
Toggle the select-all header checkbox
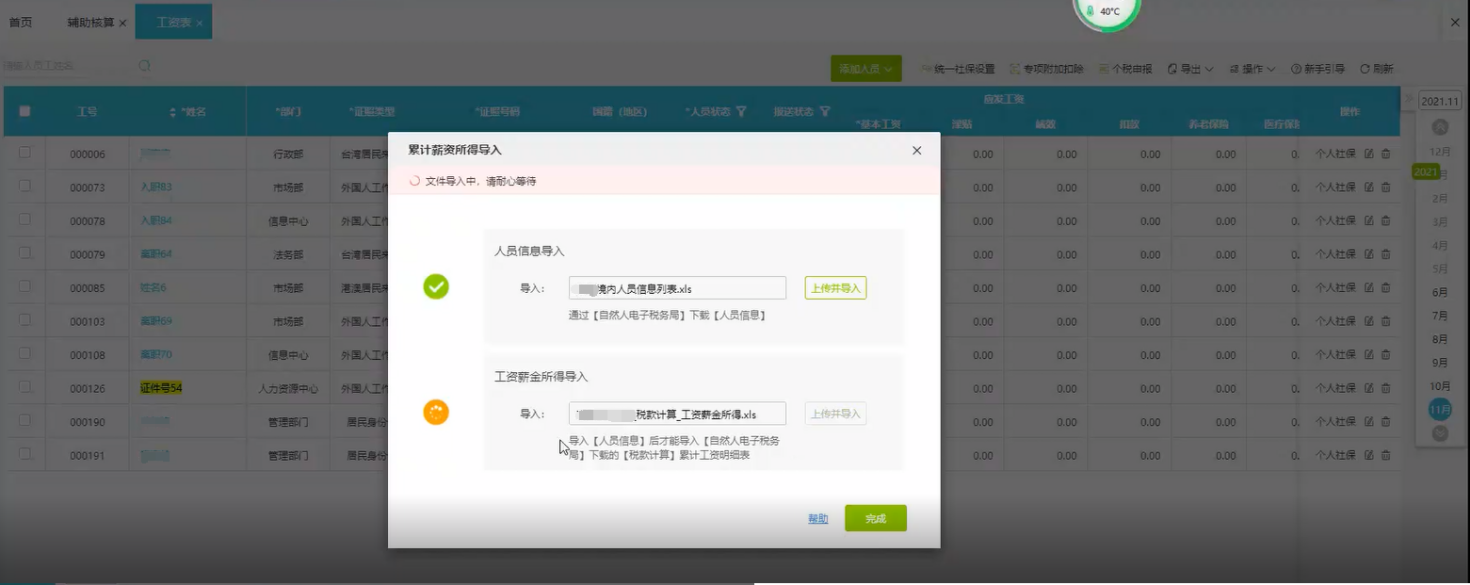[x=25, y=111]
